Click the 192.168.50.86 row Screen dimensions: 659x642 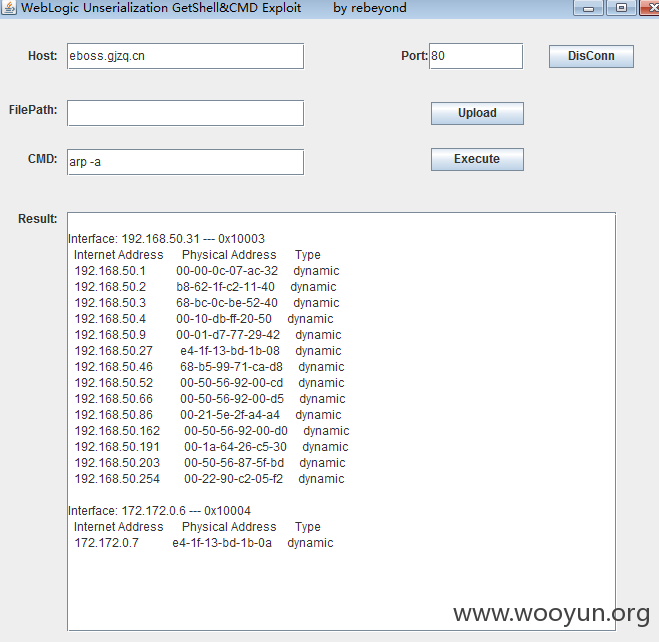point(208,414)
